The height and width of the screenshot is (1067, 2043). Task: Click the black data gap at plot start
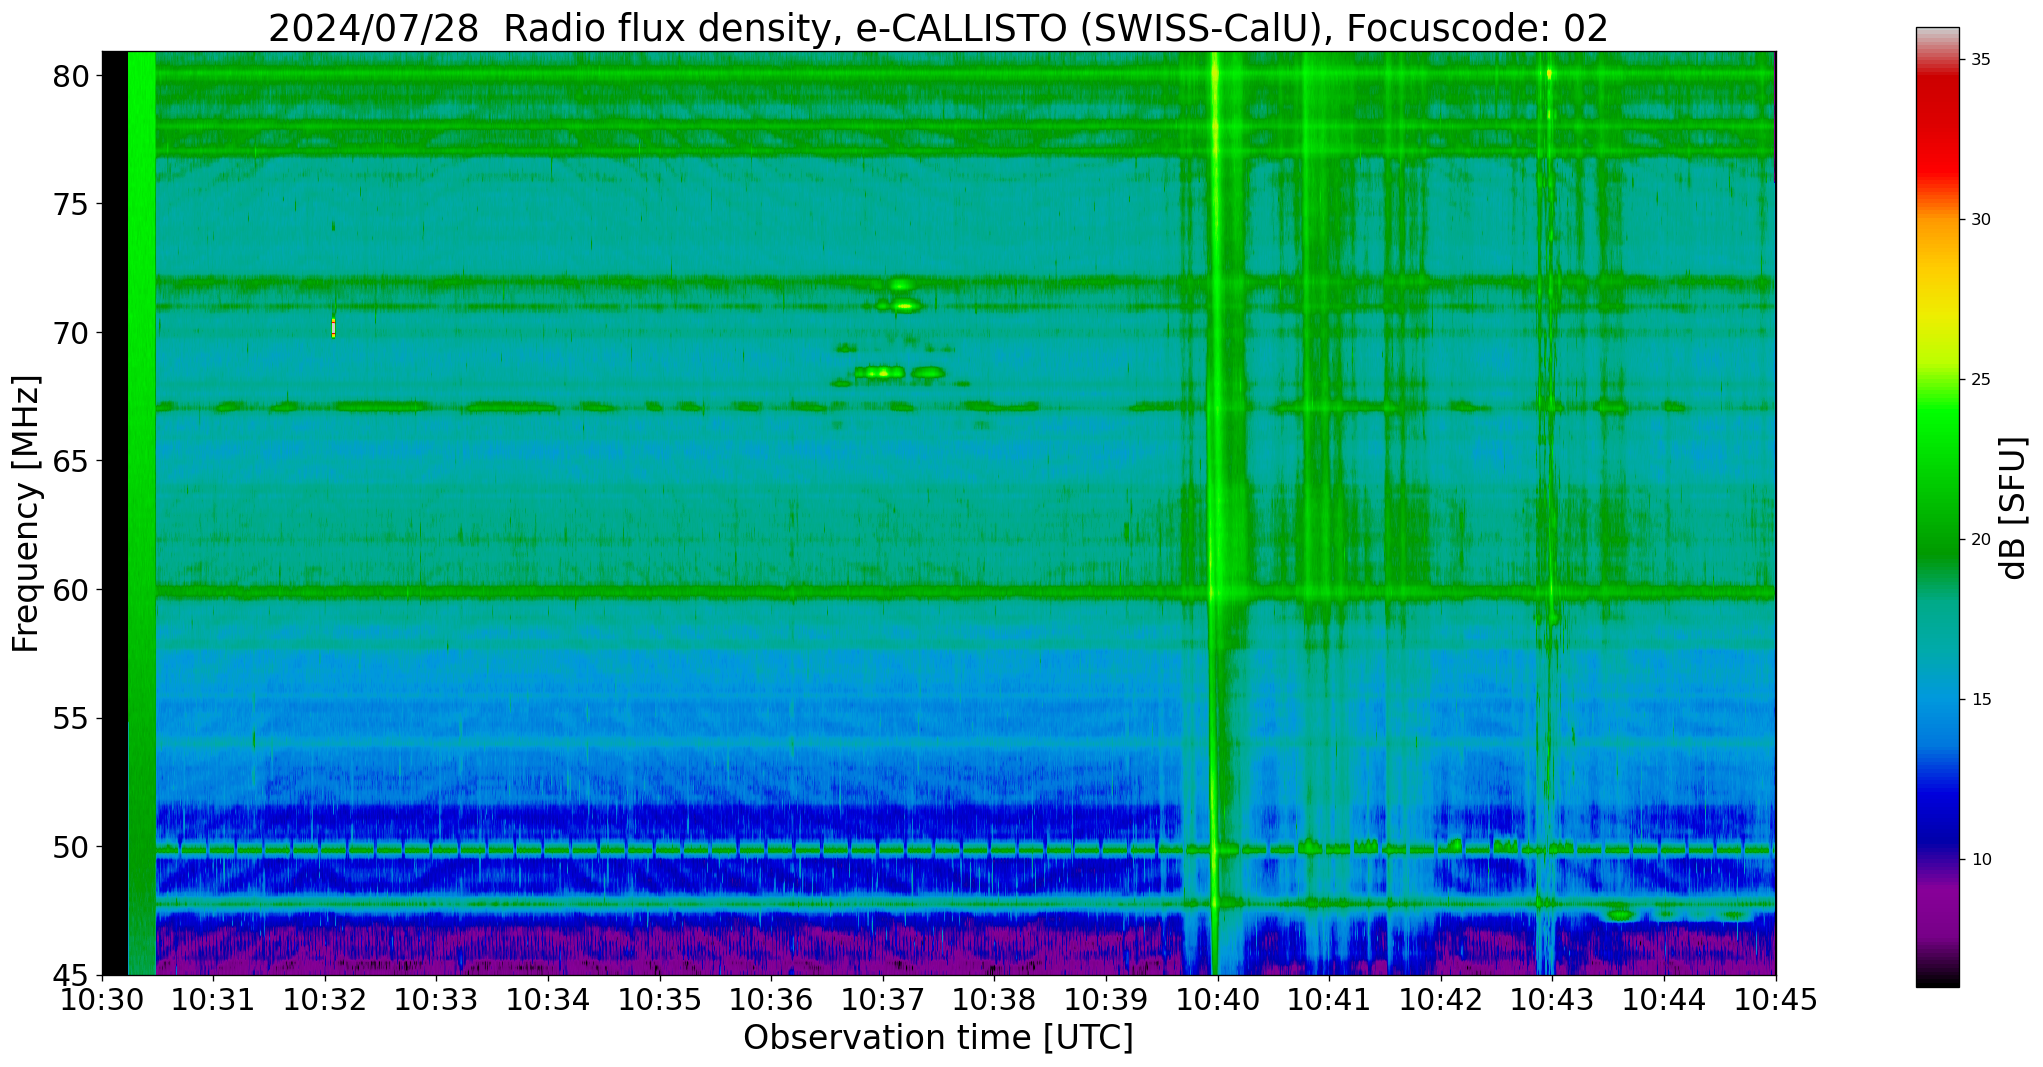(x=115, y=512)
